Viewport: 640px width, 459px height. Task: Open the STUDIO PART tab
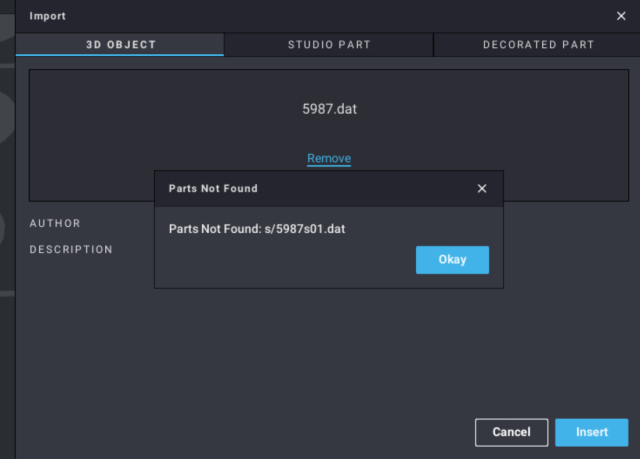coord(329,45)
